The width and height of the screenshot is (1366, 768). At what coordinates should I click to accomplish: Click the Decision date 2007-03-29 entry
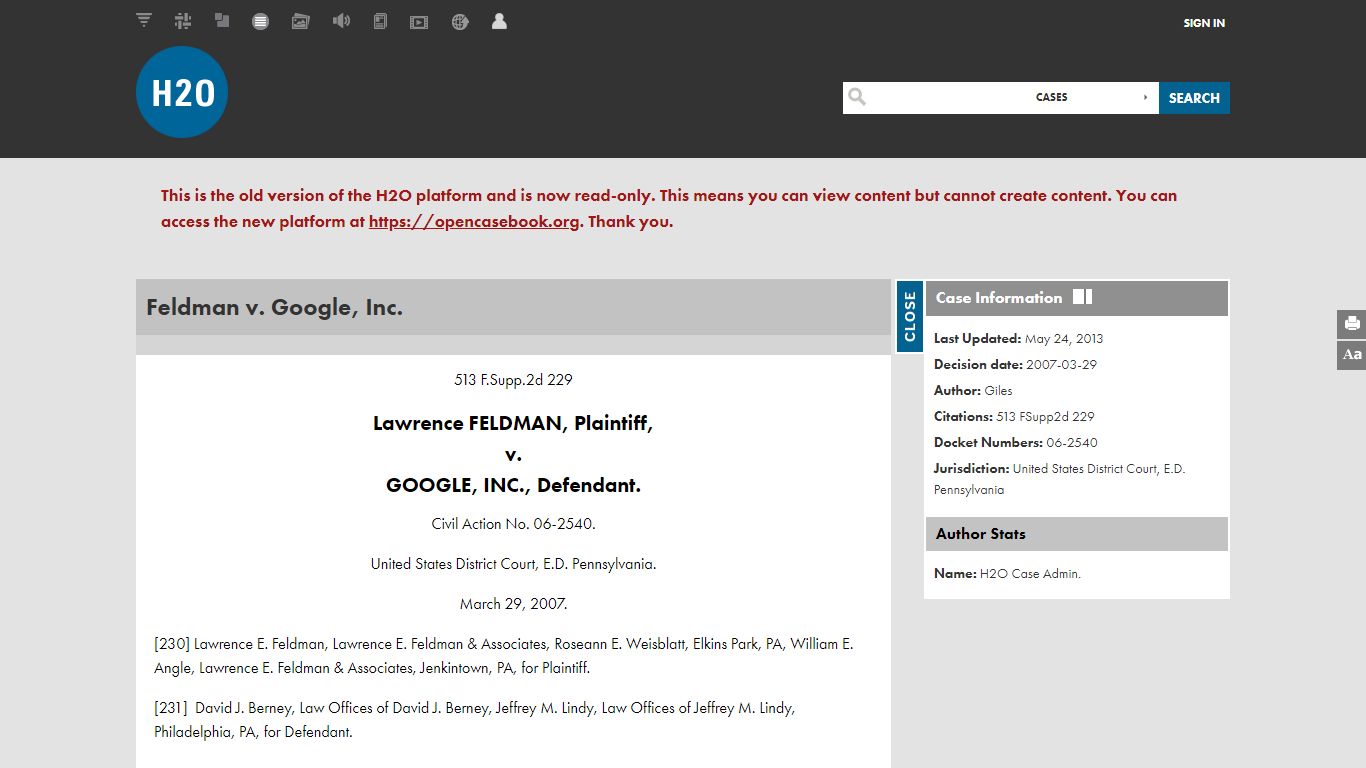pyautogui.click(x=1015, y=365)
